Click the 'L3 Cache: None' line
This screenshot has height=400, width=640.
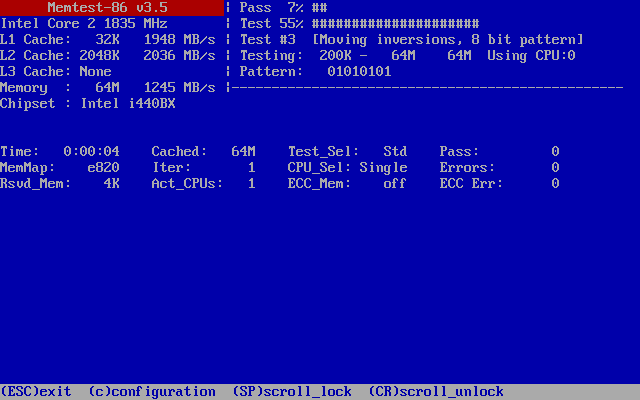tap(56, 72)
